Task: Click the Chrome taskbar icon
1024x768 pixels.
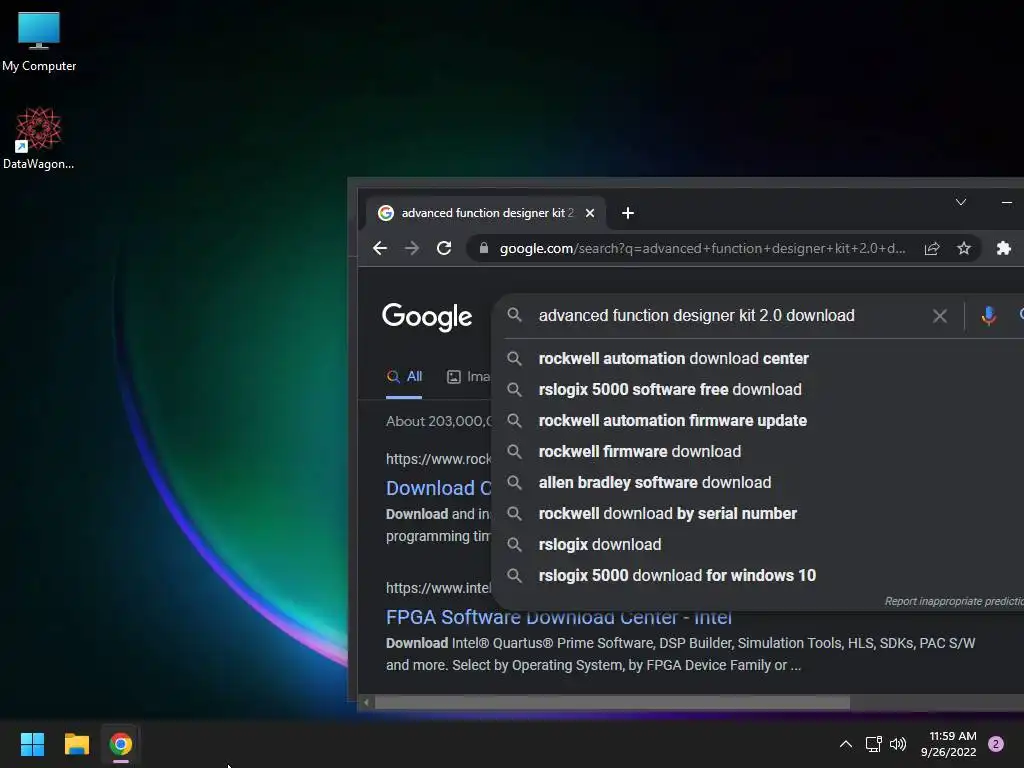Action: tap(121, 744)
